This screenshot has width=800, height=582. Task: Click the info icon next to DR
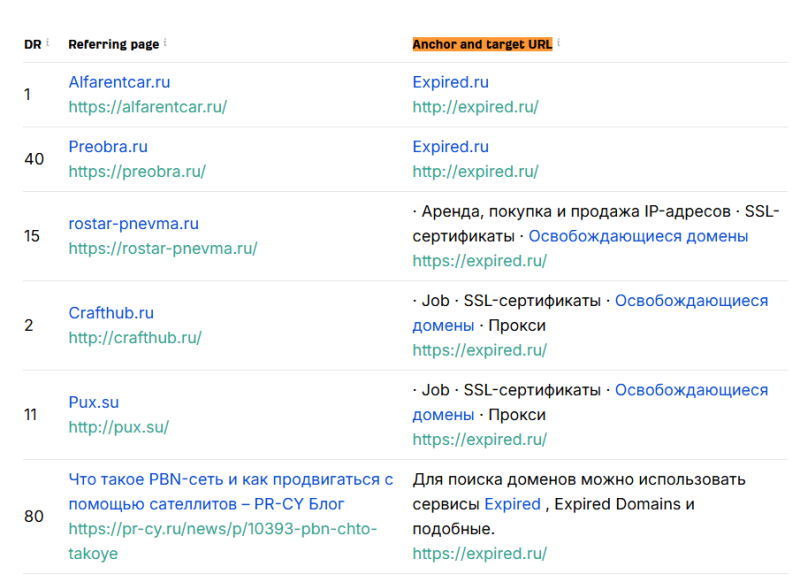point(47,43)
